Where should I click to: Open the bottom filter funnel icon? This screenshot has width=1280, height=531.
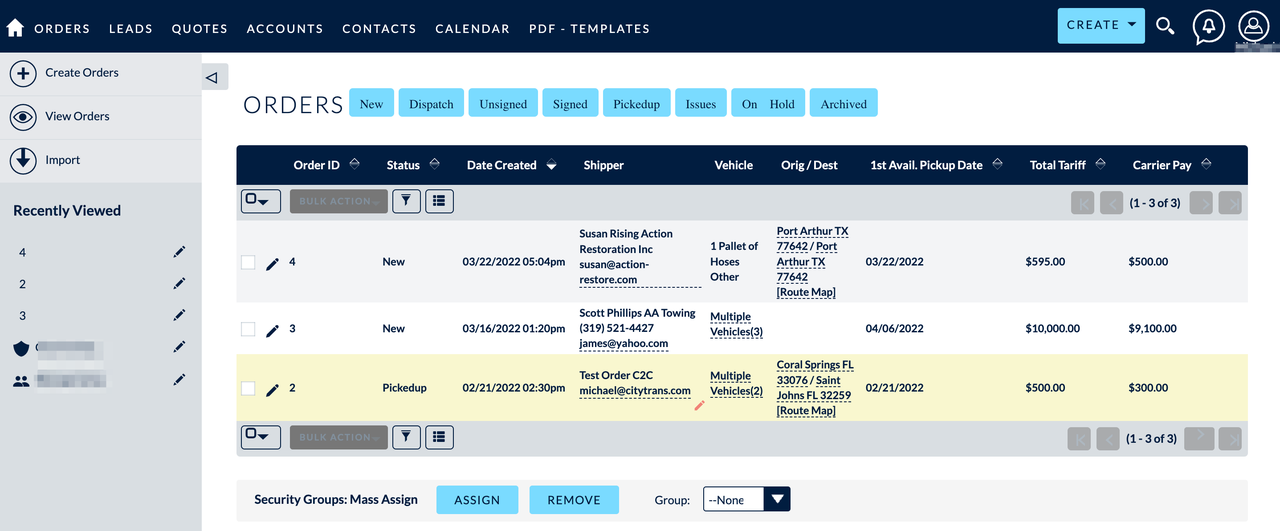point(406,437)
